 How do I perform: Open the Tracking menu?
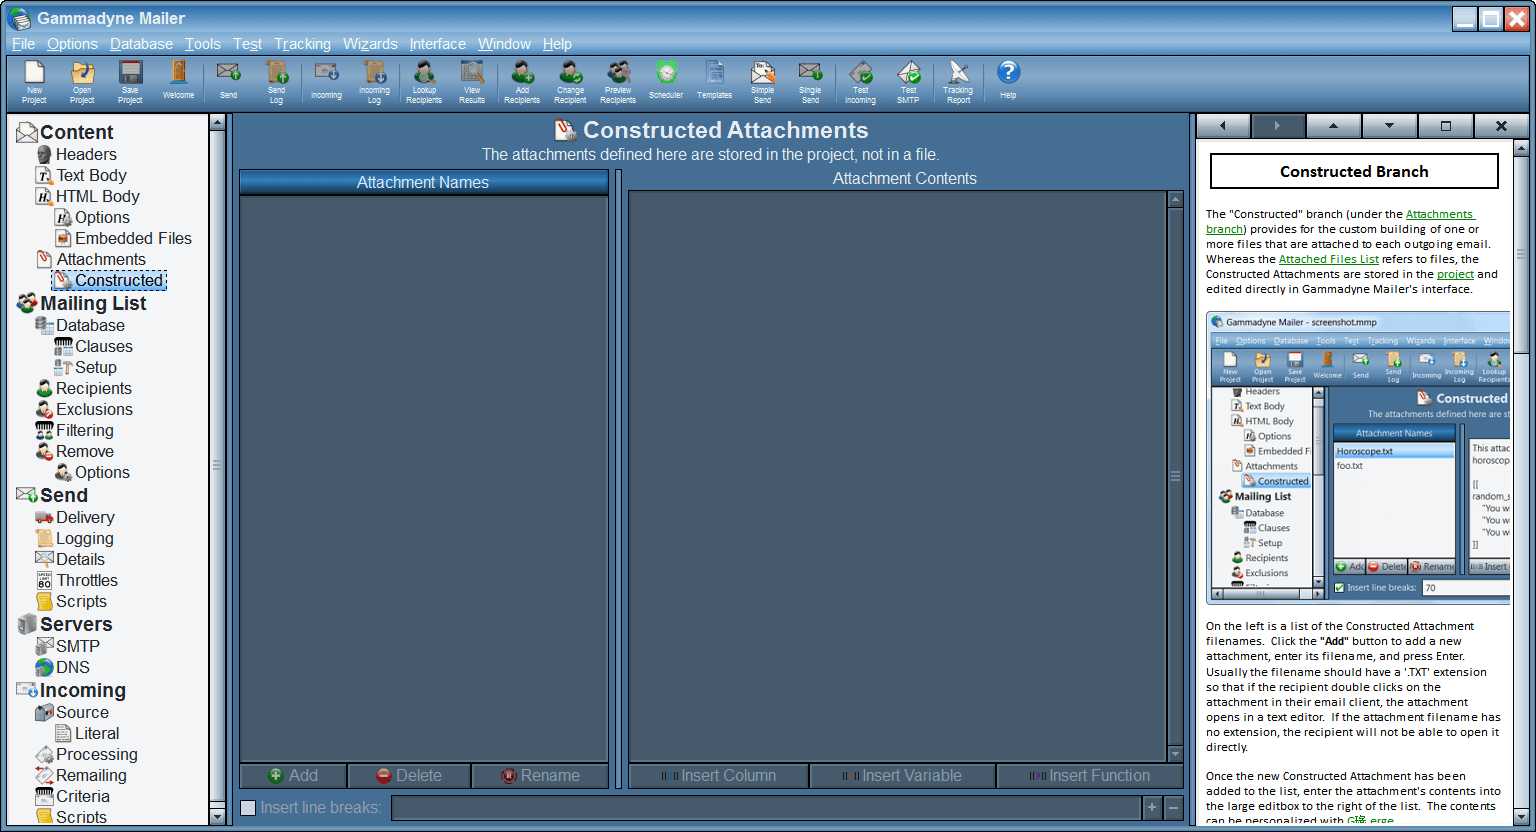[302, 44]
